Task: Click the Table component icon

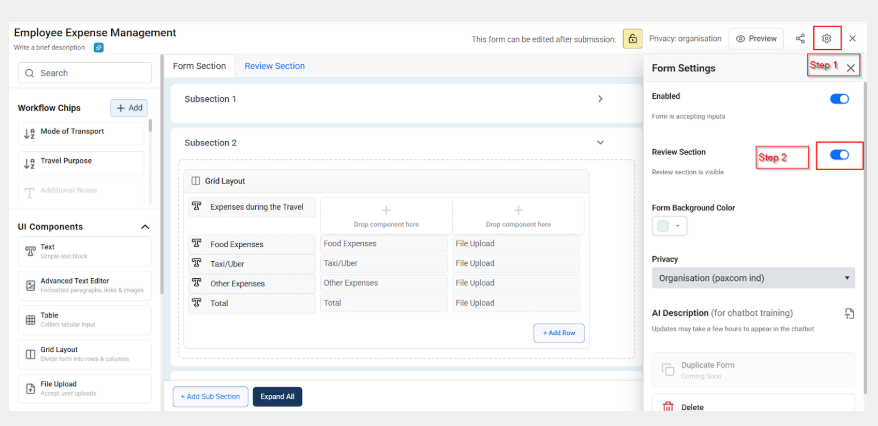Action: pyautogui.click(x=30, y=320)
